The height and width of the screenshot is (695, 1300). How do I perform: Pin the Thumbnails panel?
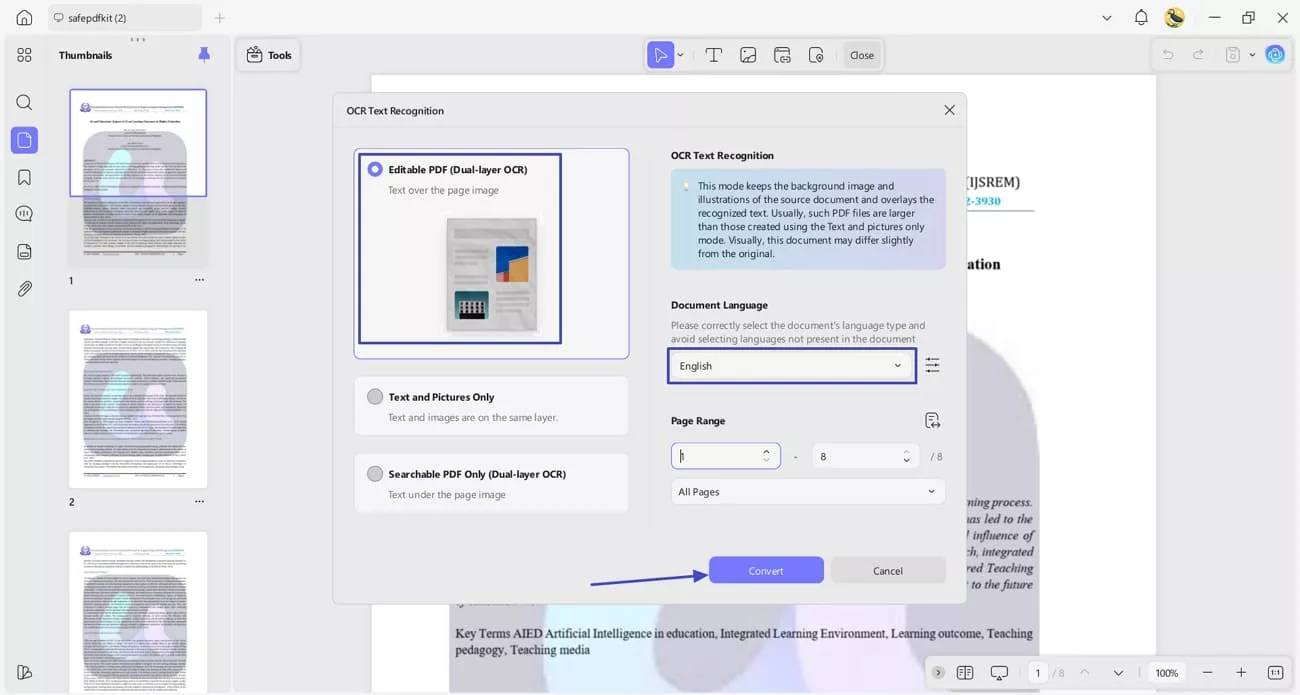204,55
